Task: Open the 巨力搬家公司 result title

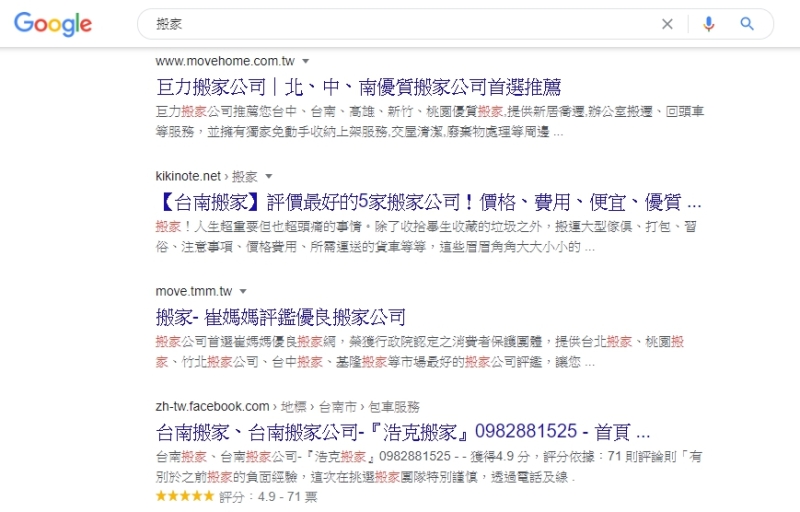Action: [359, 87]
